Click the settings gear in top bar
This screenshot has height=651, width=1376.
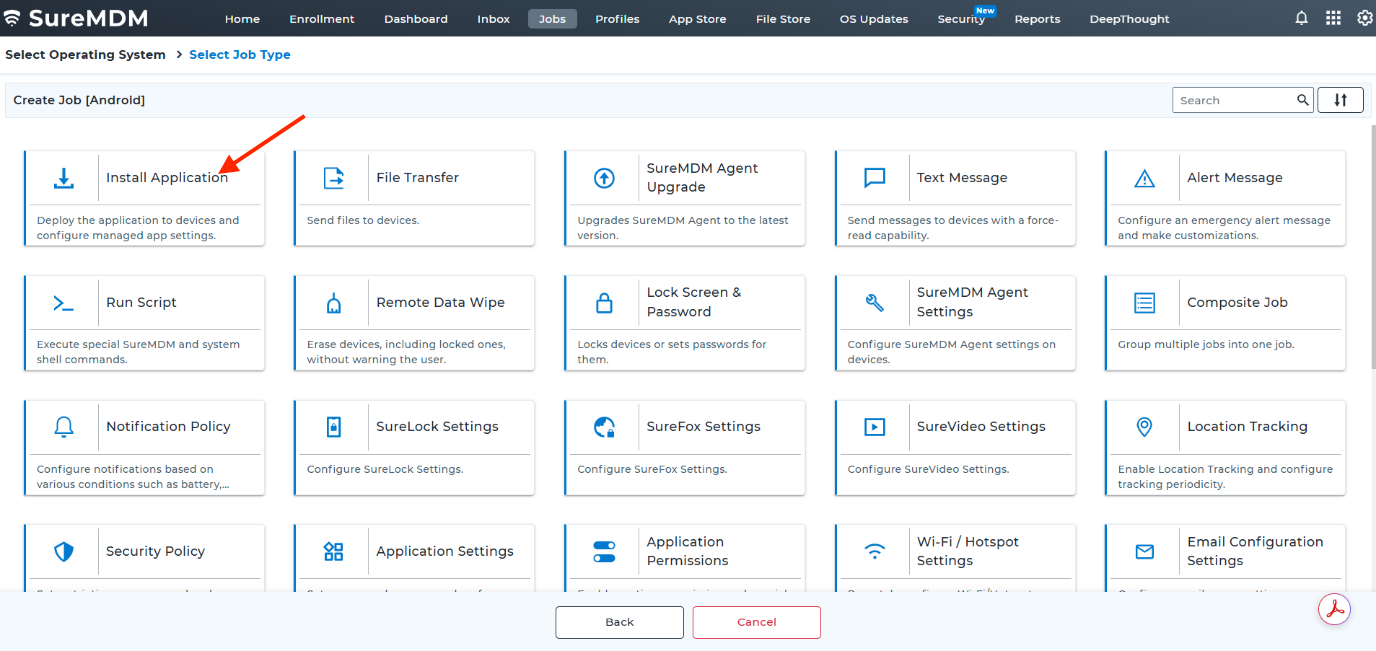point(1364,18)
